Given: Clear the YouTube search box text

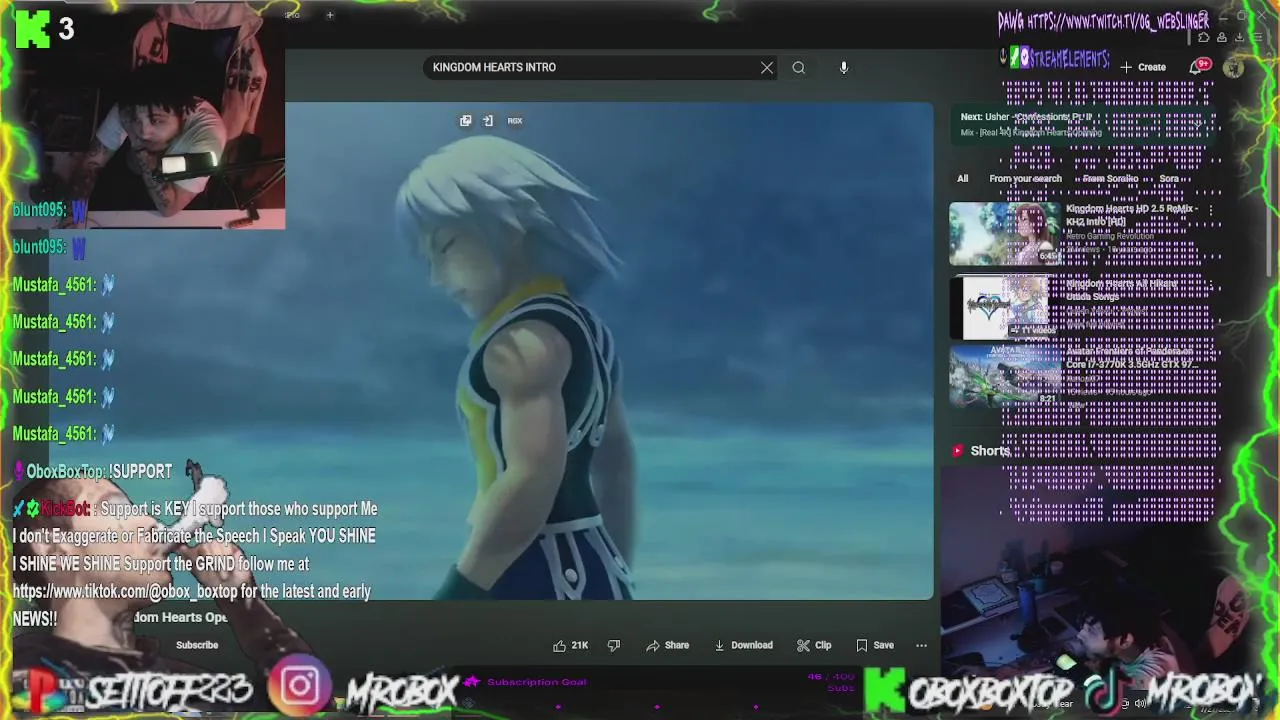Looking at the screenshot, I should (x=767, y=67).
